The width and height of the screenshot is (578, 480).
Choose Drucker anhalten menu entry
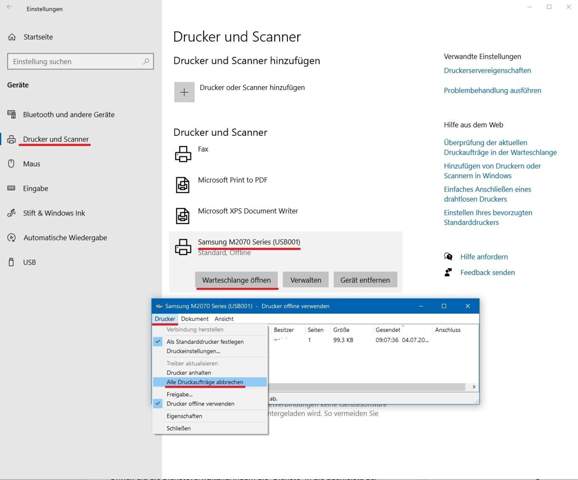(x=210, y=373)
